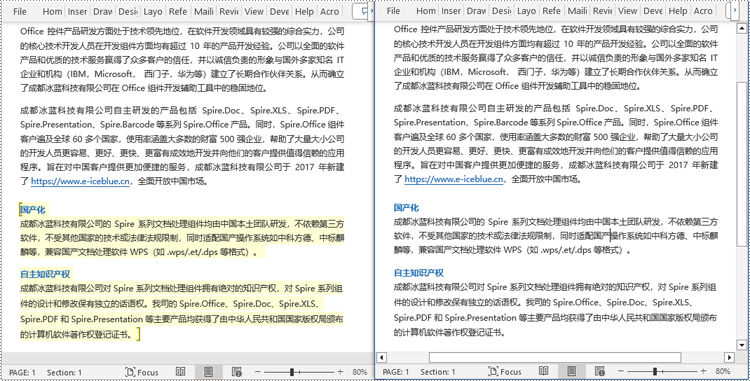Click horizontal scrollbar right arrow in right window
Screen dimensions: 750x381
729,357
